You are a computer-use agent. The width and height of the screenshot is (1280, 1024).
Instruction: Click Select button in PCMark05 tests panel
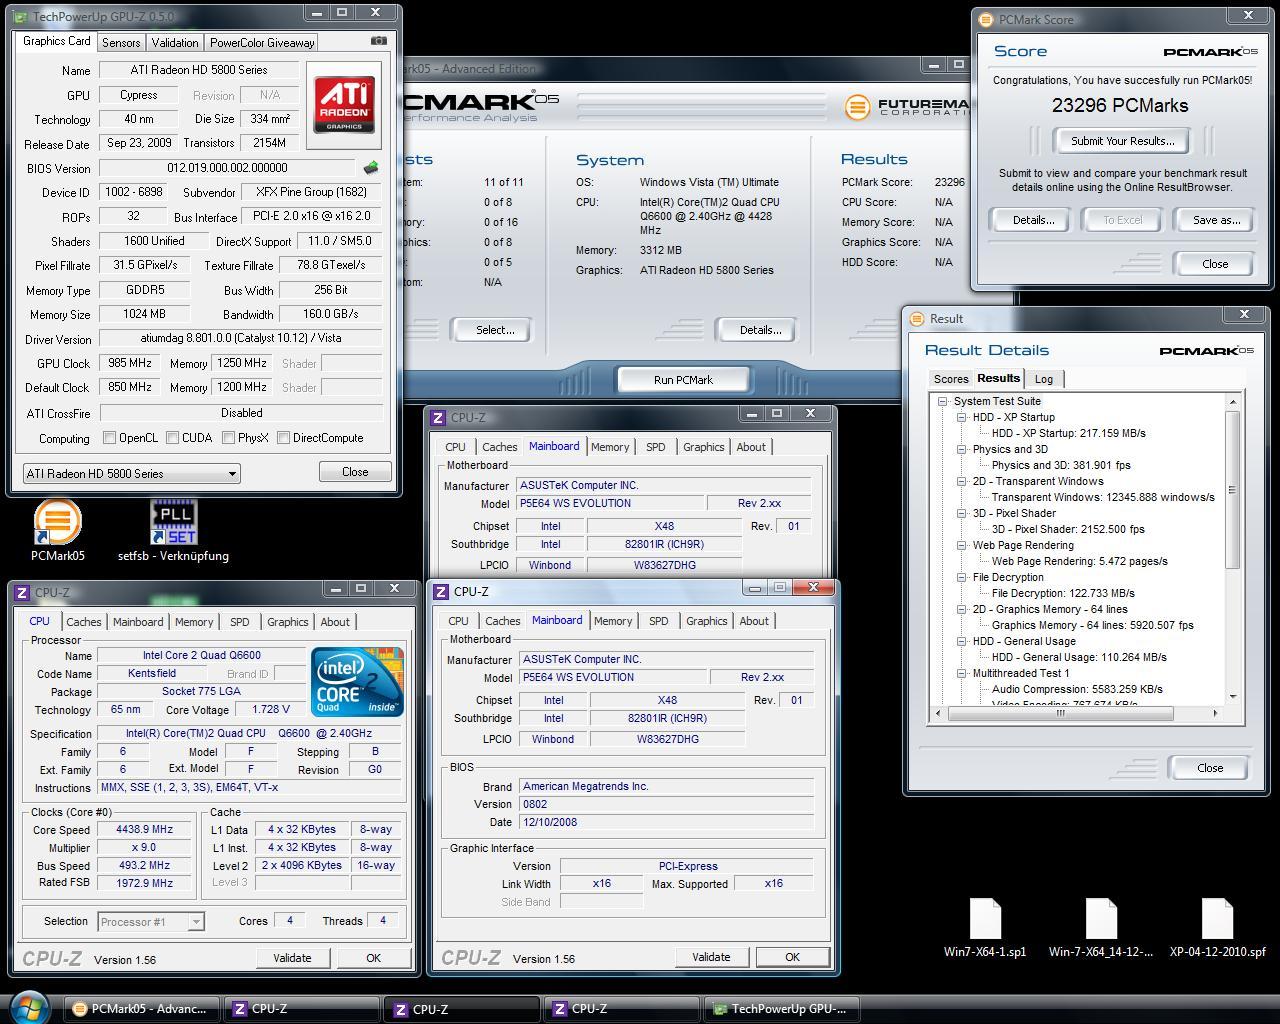pyautogui.click(x=495, y=330)
